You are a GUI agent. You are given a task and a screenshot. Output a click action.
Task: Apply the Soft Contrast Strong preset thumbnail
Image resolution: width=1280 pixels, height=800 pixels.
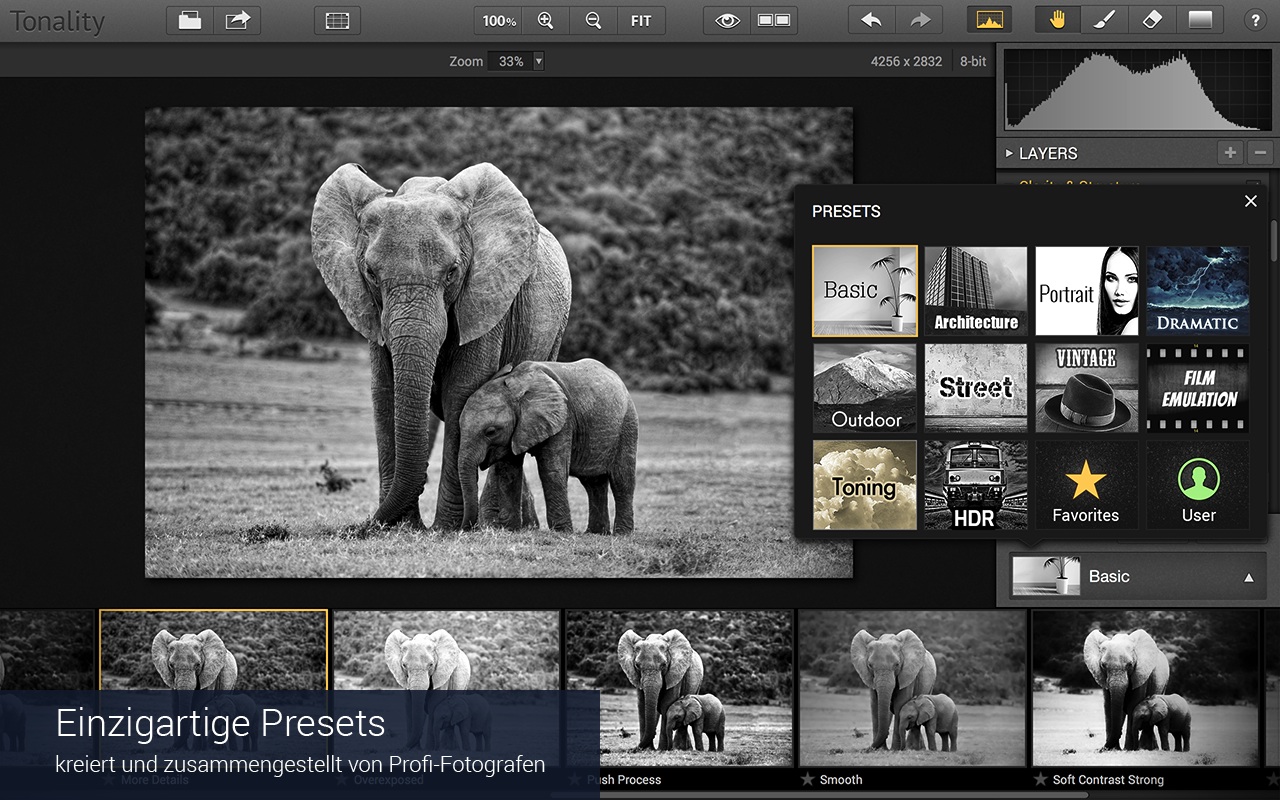tap(1146, 688)
